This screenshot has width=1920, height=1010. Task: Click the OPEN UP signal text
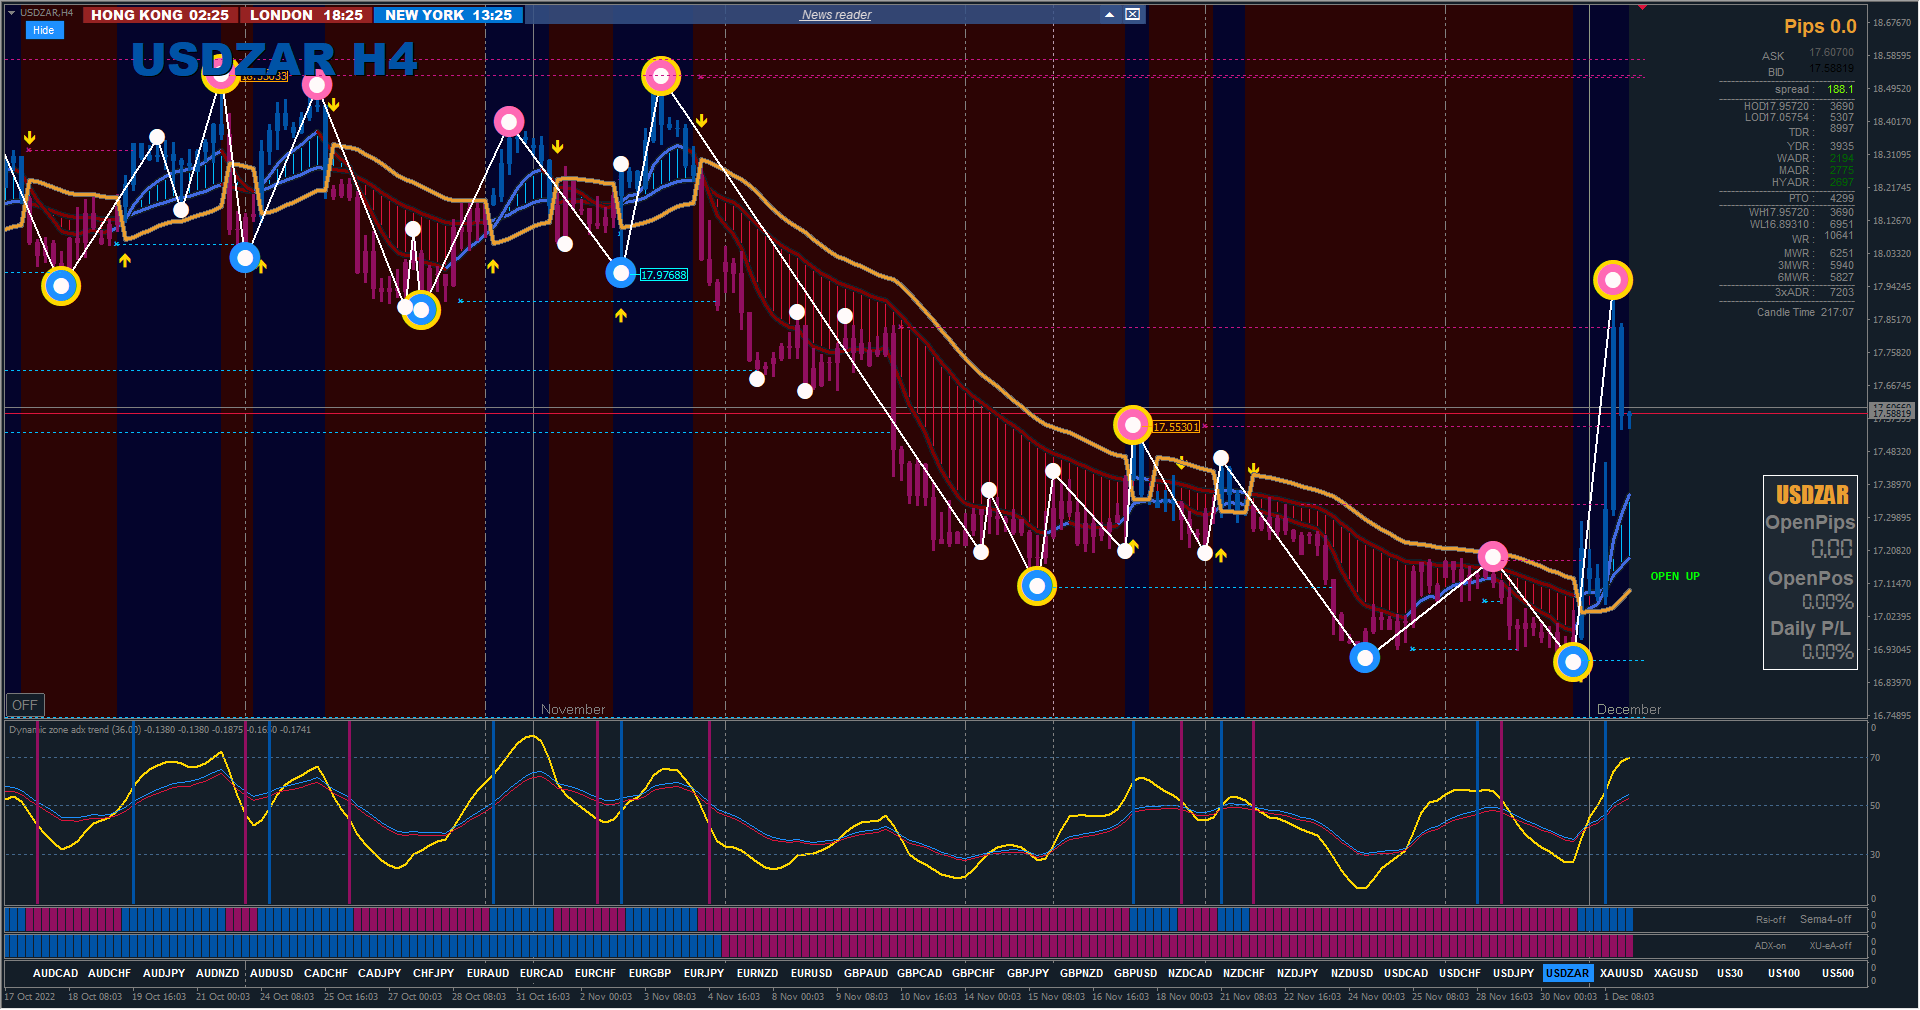coord(1675,576)
